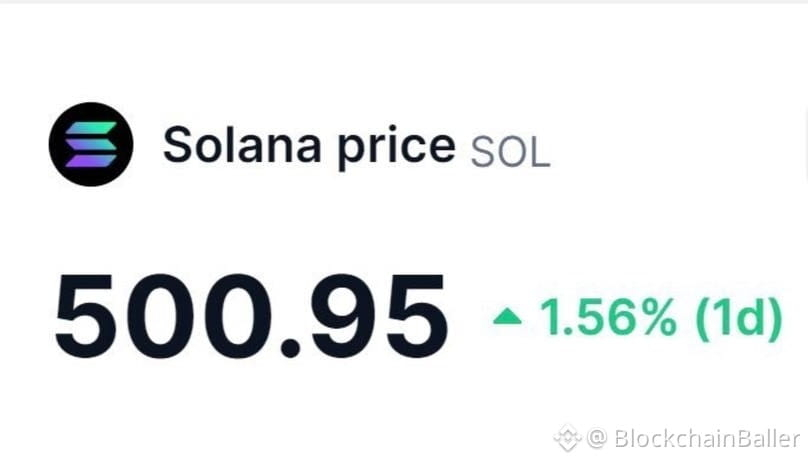Click the partial panel at right edge
The width and height of the screenshot is (808, 463).
pyautogui.click(x=805, y=143)
